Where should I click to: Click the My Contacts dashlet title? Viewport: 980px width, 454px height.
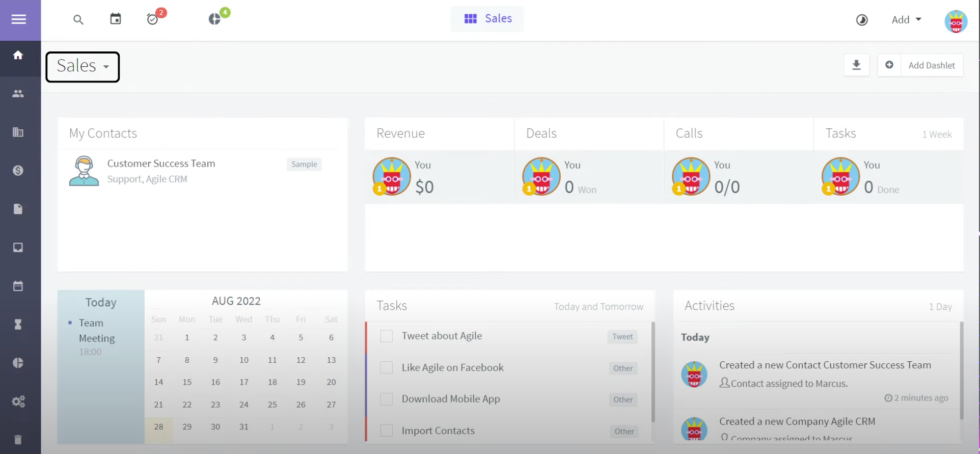(103, 133)
